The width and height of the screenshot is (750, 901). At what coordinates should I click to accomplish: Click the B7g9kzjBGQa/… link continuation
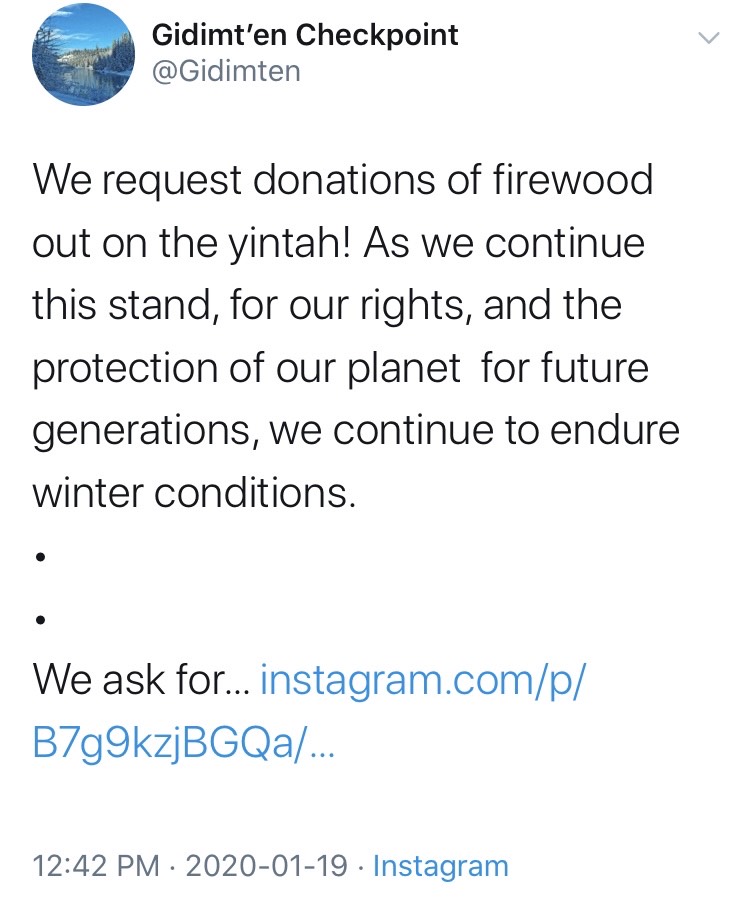[183, 742]
